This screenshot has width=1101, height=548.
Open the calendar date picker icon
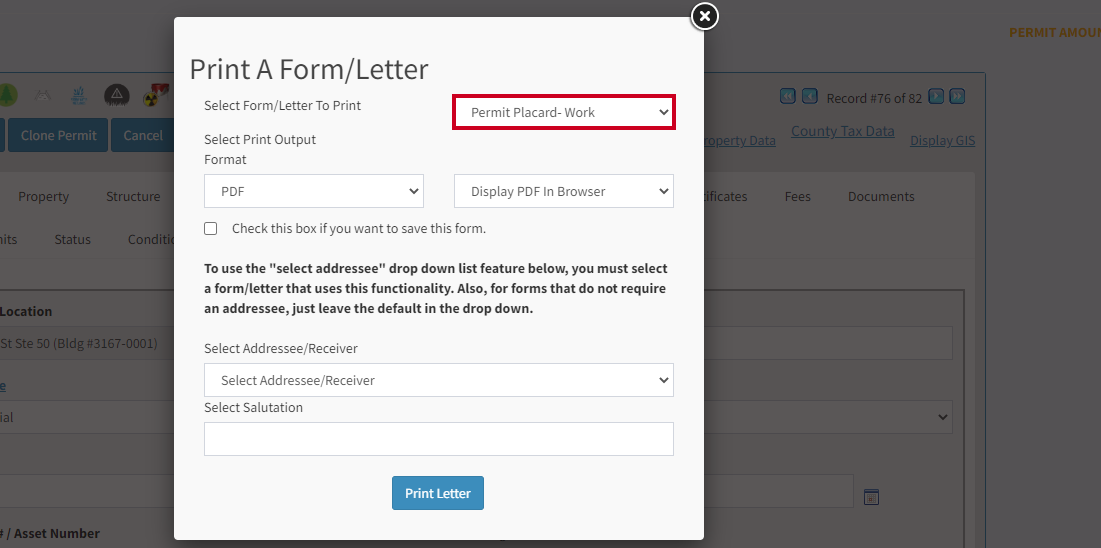pos(871,497)
